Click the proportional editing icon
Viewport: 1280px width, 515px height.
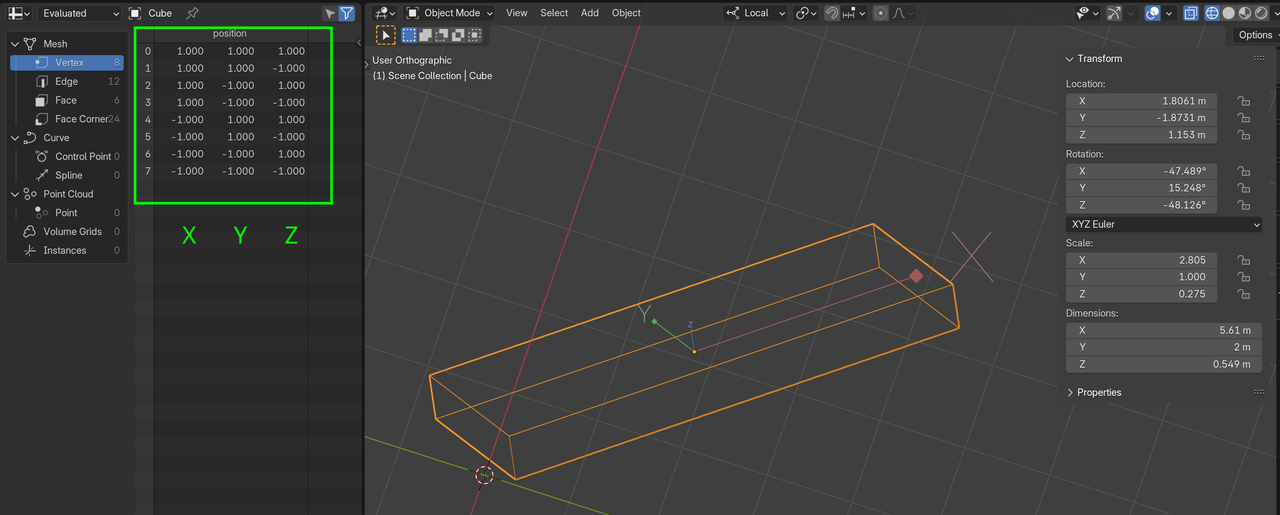click(880, 13)
